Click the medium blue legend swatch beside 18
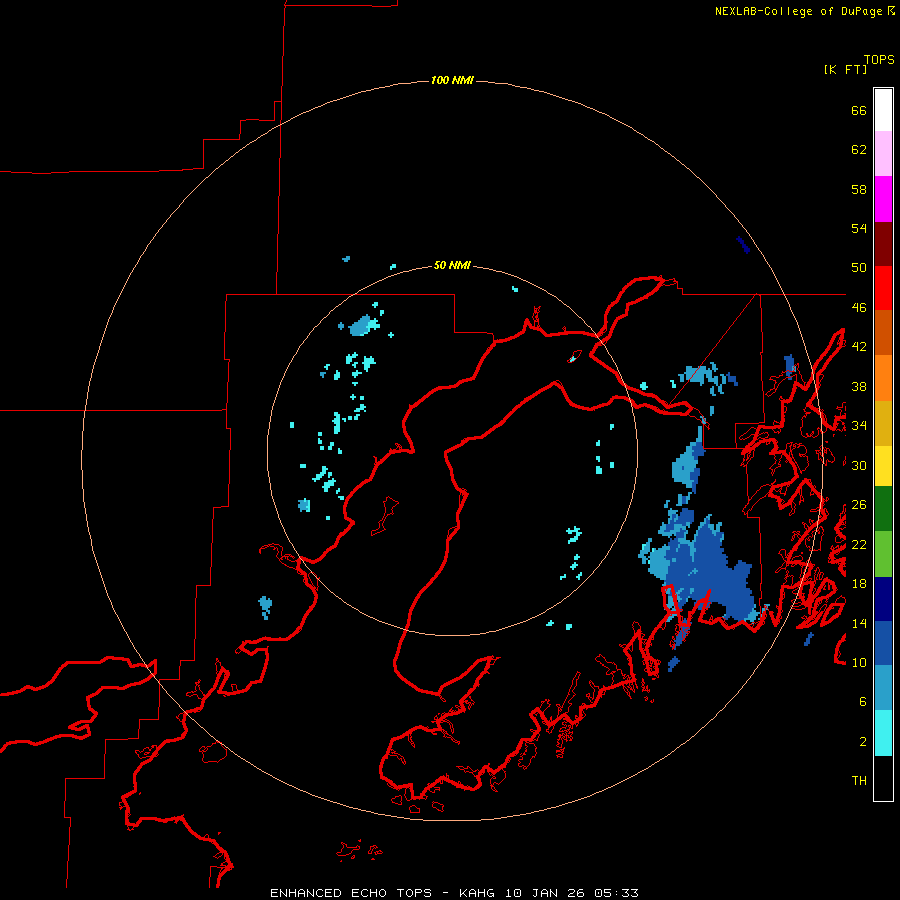This screenshot has height=900, width=900. tap(883, 643)
